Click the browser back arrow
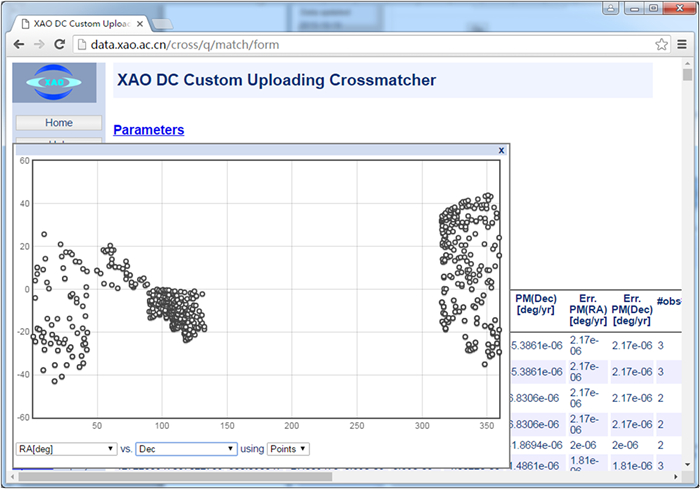The image size is (700, 489). click(17, 45)
